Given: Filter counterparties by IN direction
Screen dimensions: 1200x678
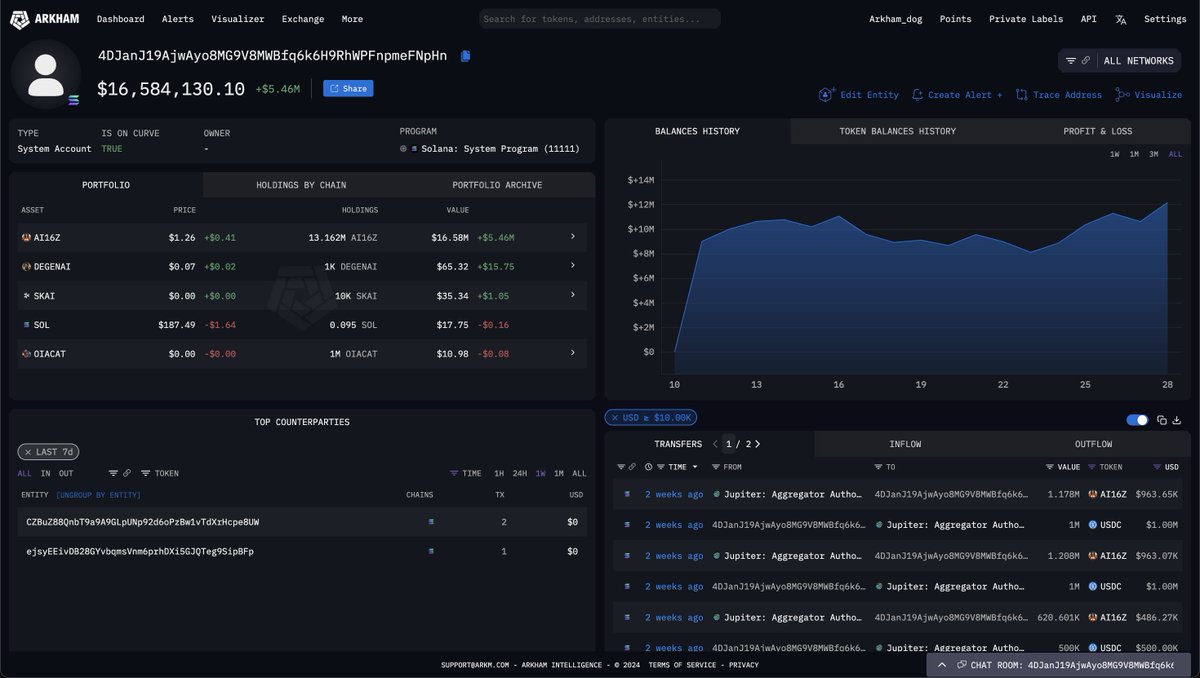Looking at the screenshot, I should pyautogui.click(x=45, y=473).
